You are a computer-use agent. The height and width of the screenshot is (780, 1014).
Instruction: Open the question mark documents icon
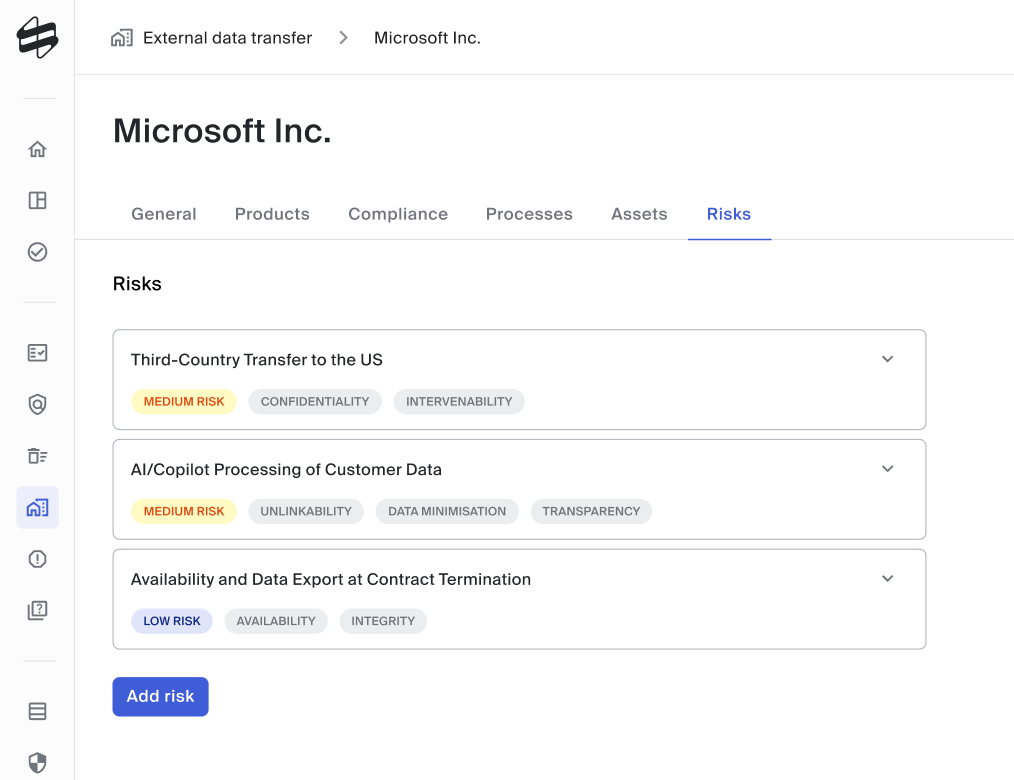coord(38,610)
